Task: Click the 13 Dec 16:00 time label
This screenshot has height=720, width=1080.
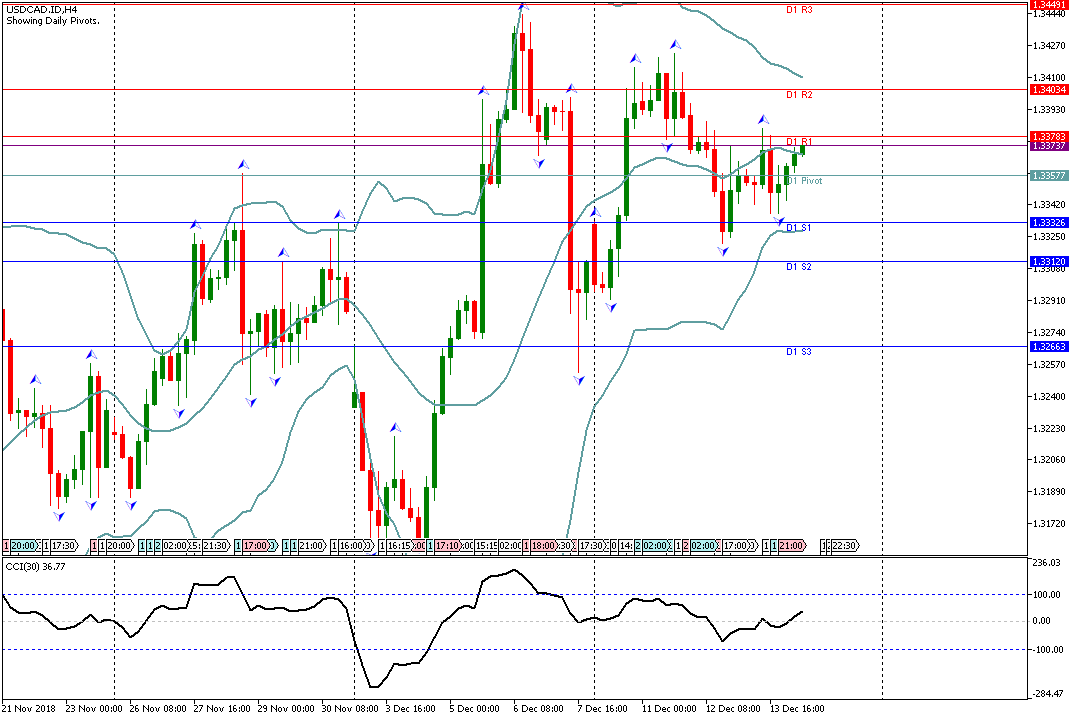Action: point(797,708)
